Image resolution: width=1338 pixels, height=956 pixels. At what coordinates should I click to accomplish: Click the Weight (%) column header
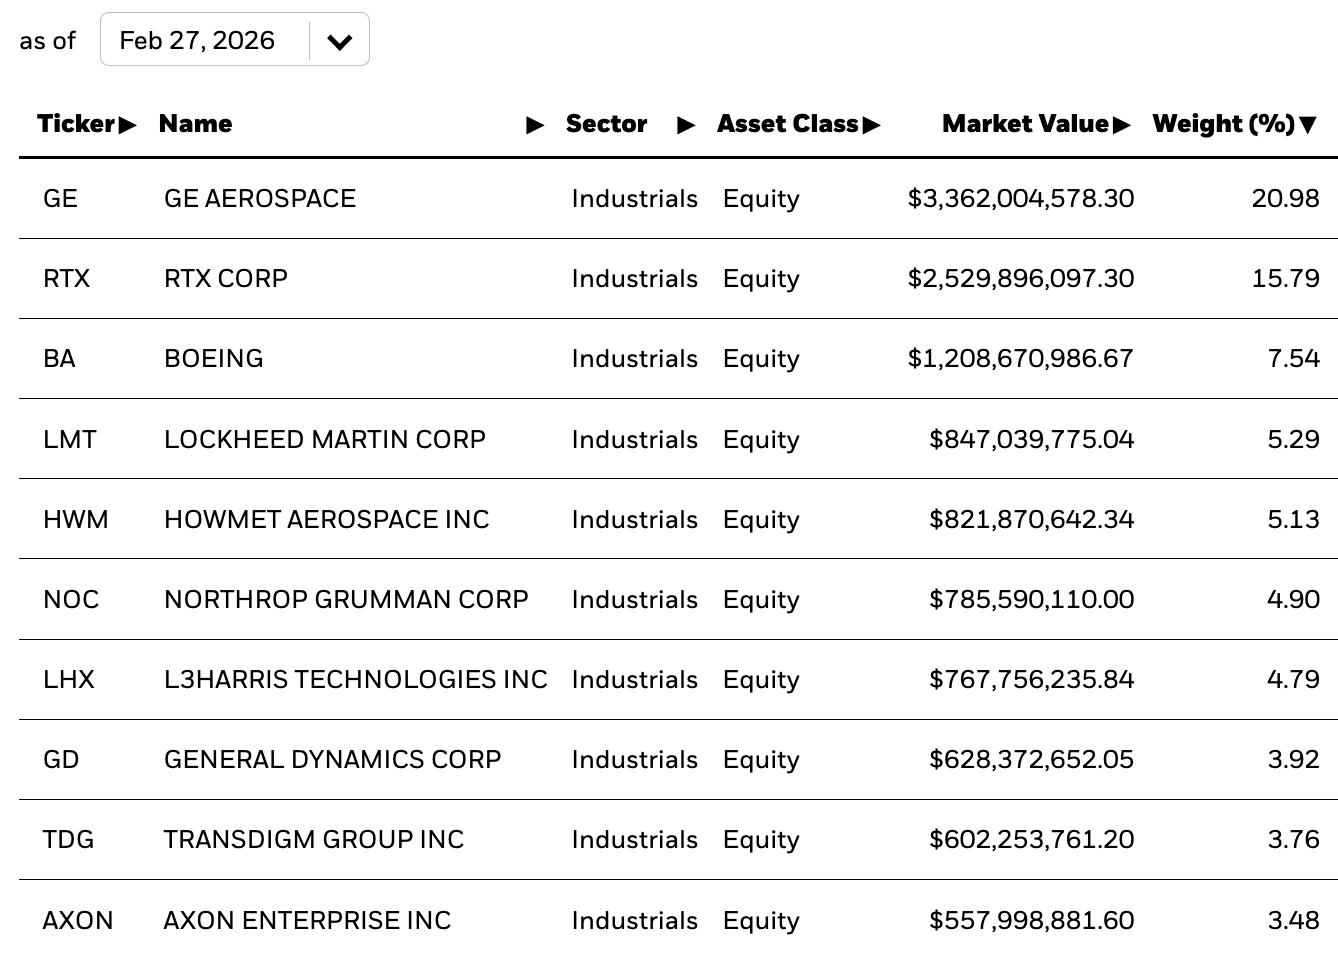tap(1223, 124)
